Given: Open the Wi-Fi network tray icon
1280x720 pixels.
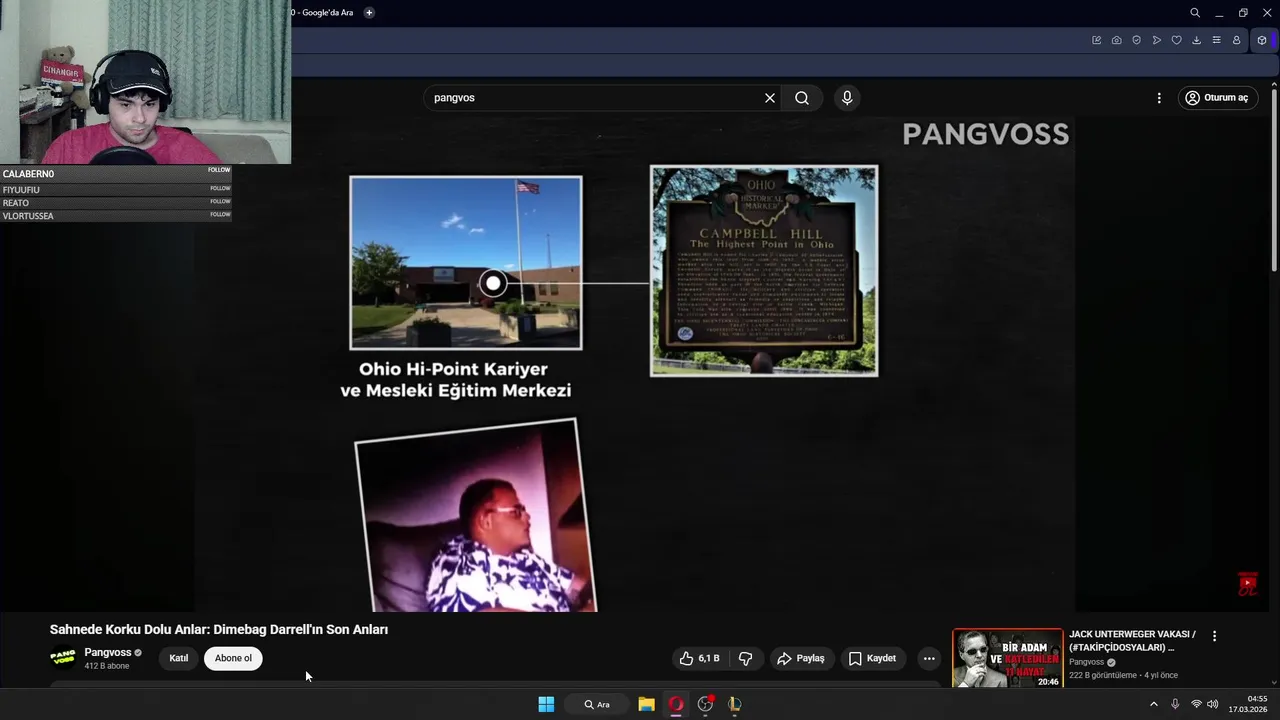Looking at the screenshot, I should [1196, 704].
